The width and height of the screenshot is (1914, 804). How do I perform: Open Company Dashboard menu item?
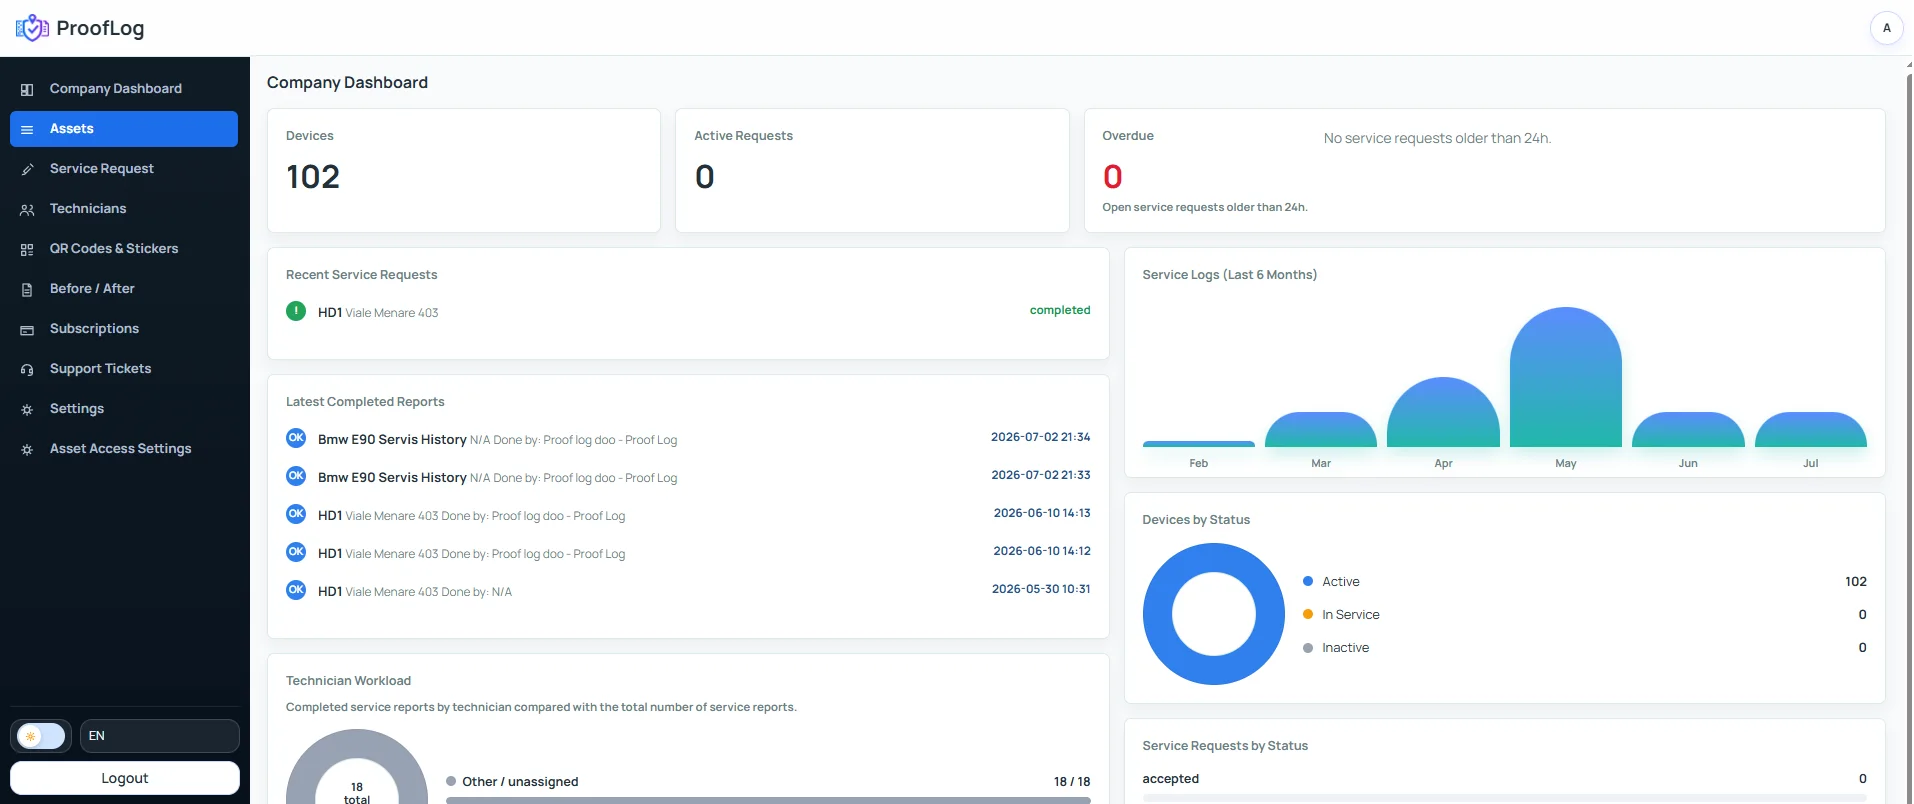coord(124,89)
